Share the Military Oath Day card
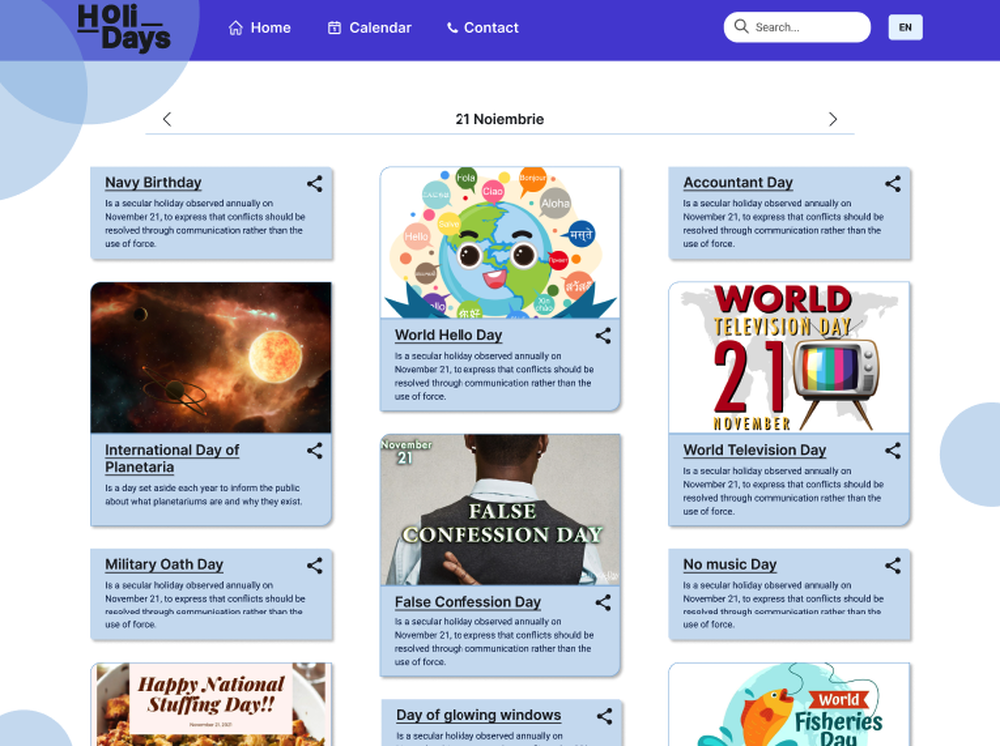The image size is (1000, 746). point(314,565)
